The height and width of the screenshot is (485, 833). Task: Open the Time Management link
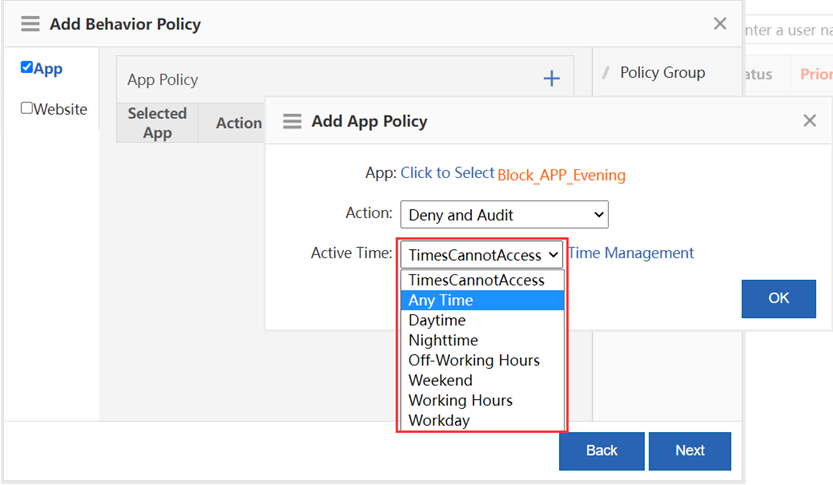pyautogui.click(x=631, y=253)
